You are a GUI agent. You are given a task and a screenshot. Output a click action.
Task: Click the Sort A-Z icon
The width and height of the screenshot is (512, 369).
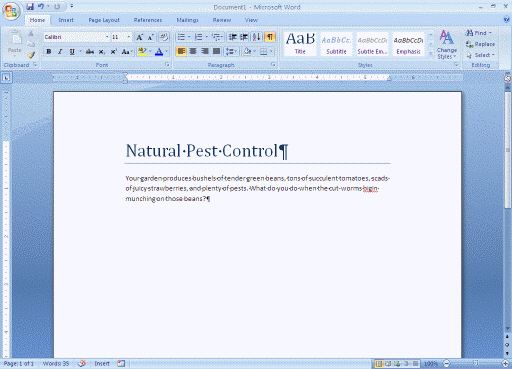click(256, 37)
